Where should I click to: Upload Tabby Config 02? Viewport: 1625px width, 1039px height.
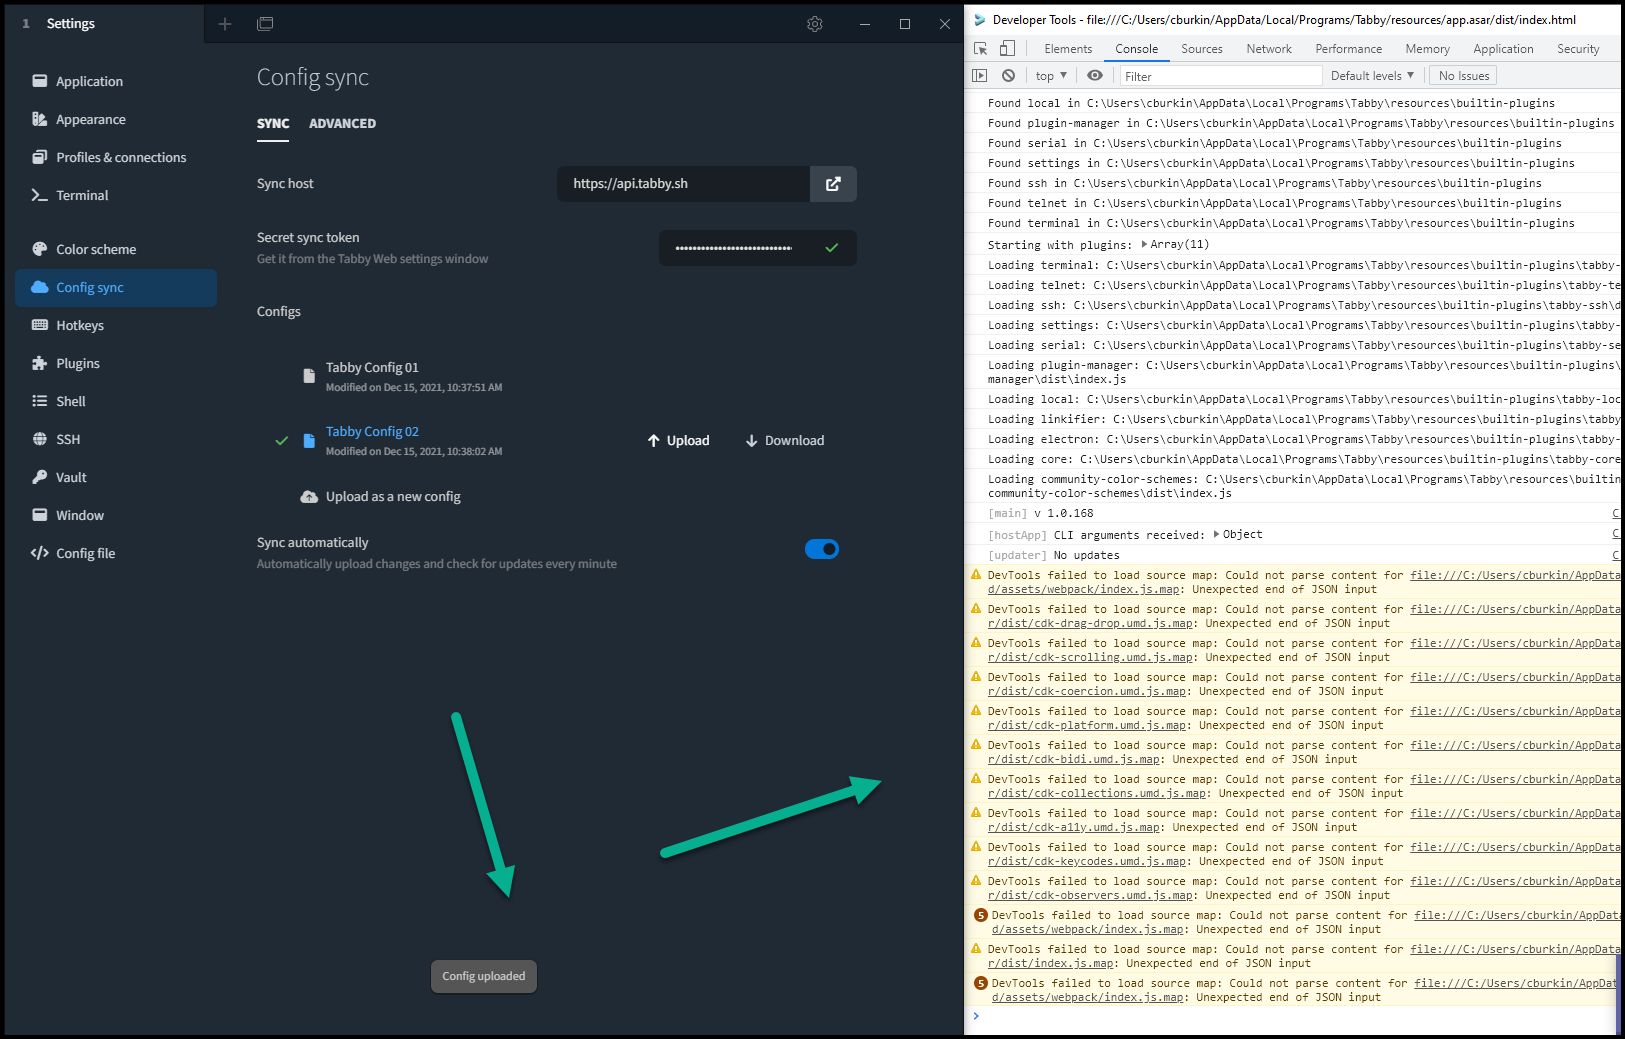pyautogui.click(x=678, y=440)
